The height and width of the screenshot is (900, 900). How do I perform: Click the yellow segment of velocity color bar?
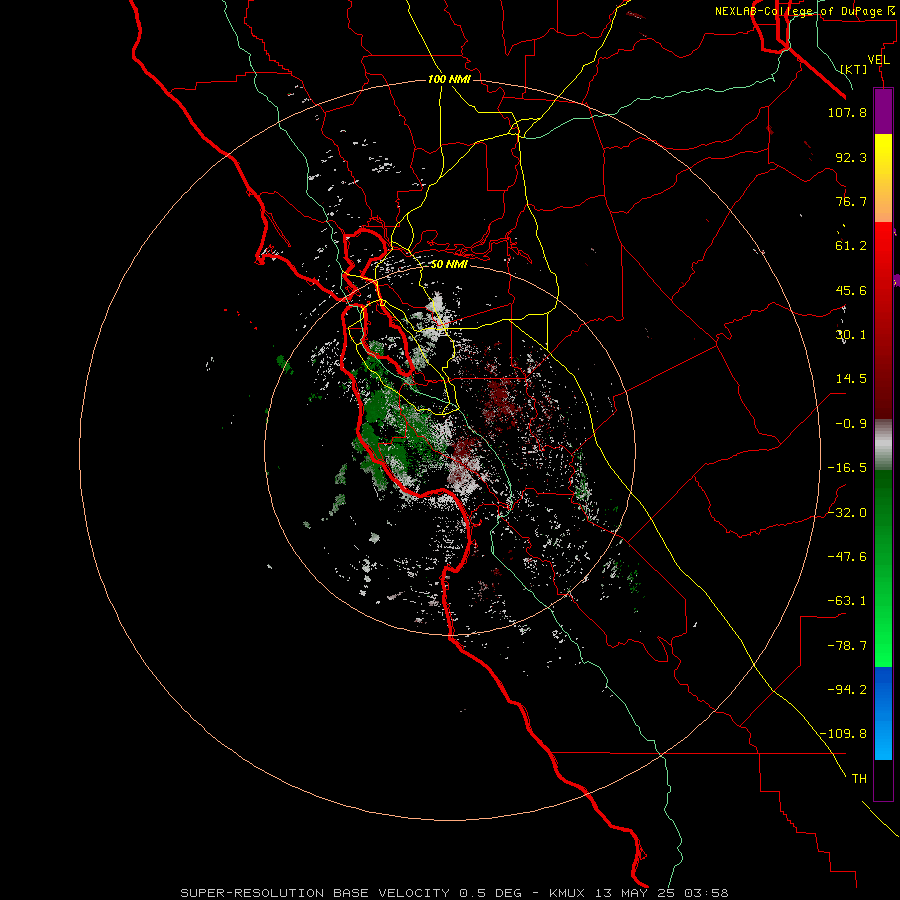point(883,178)
